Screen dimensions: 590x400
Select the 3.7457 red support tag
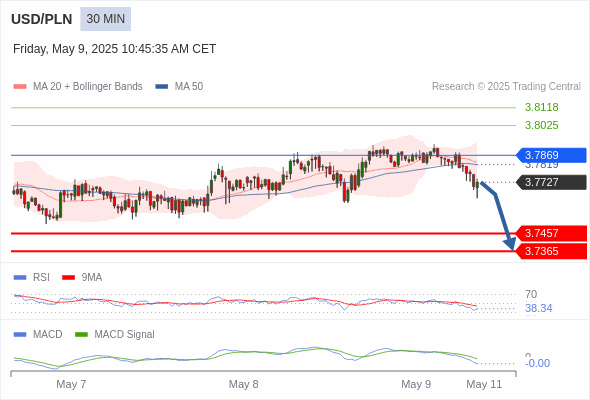551,233
